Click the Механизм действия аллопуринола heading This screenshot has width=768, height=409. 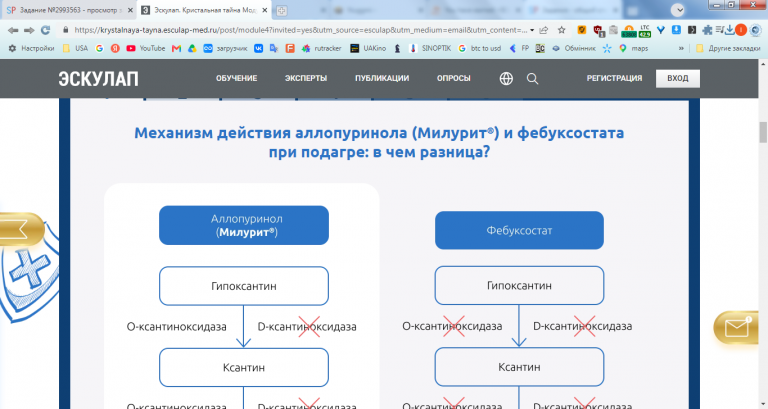[379, 142]
